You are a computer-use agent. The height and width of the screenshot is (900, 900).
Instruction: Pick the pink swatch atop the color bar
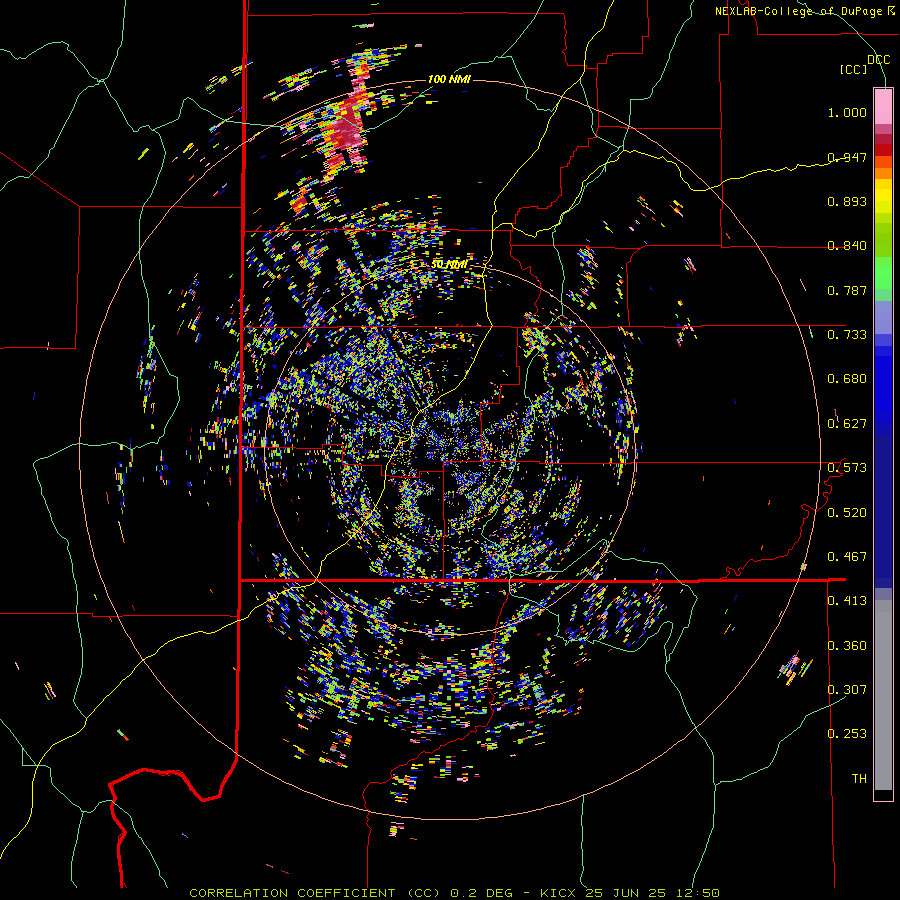[883, 106]
